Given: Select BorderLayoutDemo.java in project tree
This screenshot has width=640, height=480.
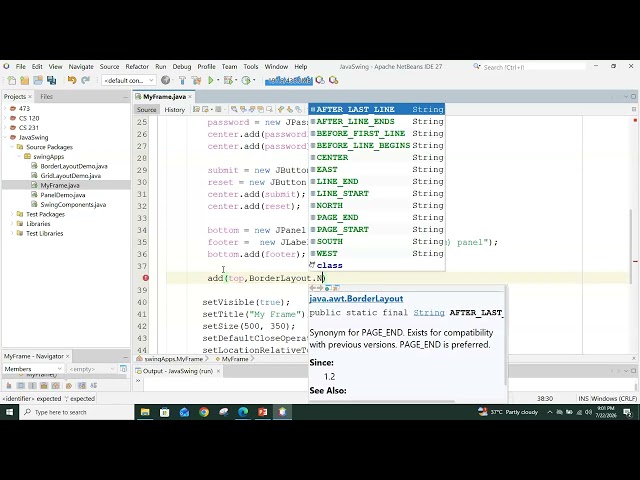Looking at the screenshot, I should click(x=73, y=166).
